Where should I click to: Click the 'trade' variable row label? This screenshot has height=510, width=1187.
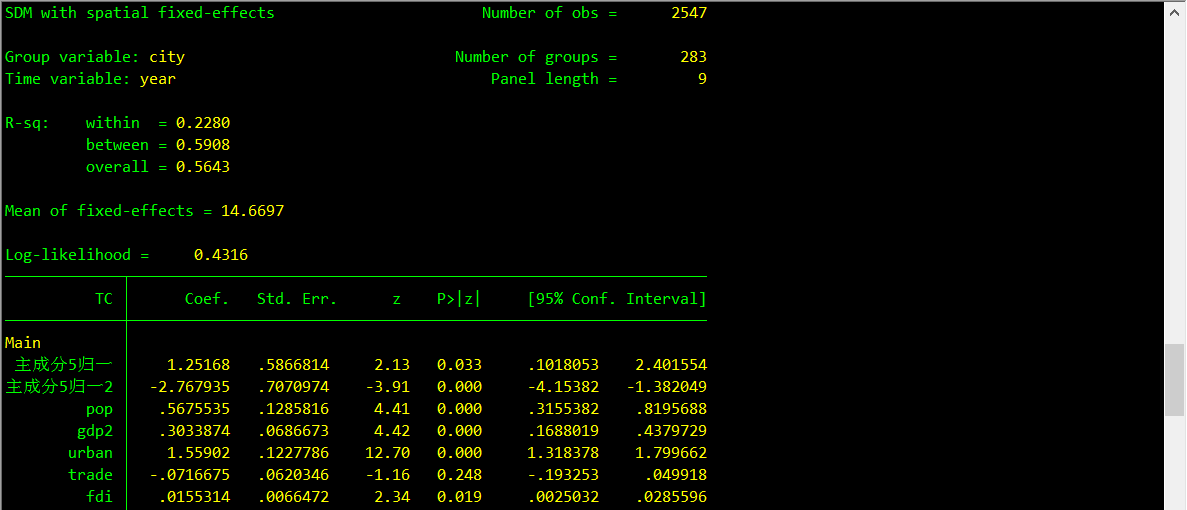coord(90,475)
